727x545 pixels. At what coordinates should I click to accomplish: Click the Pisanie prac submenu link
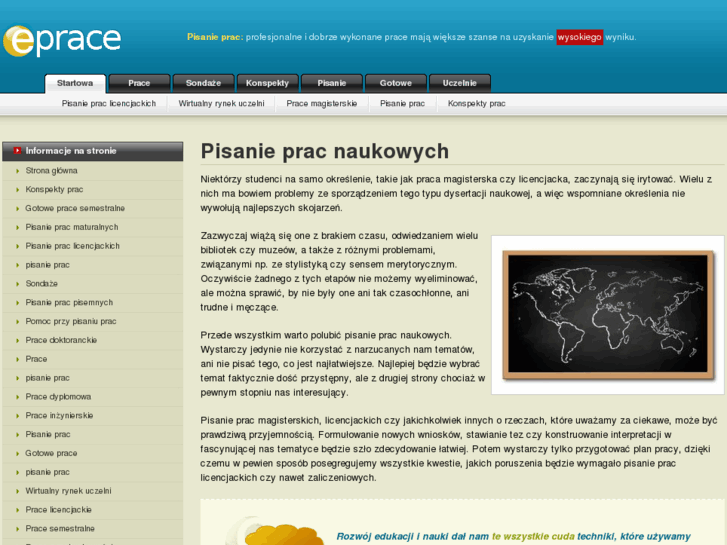click(402, 103)
